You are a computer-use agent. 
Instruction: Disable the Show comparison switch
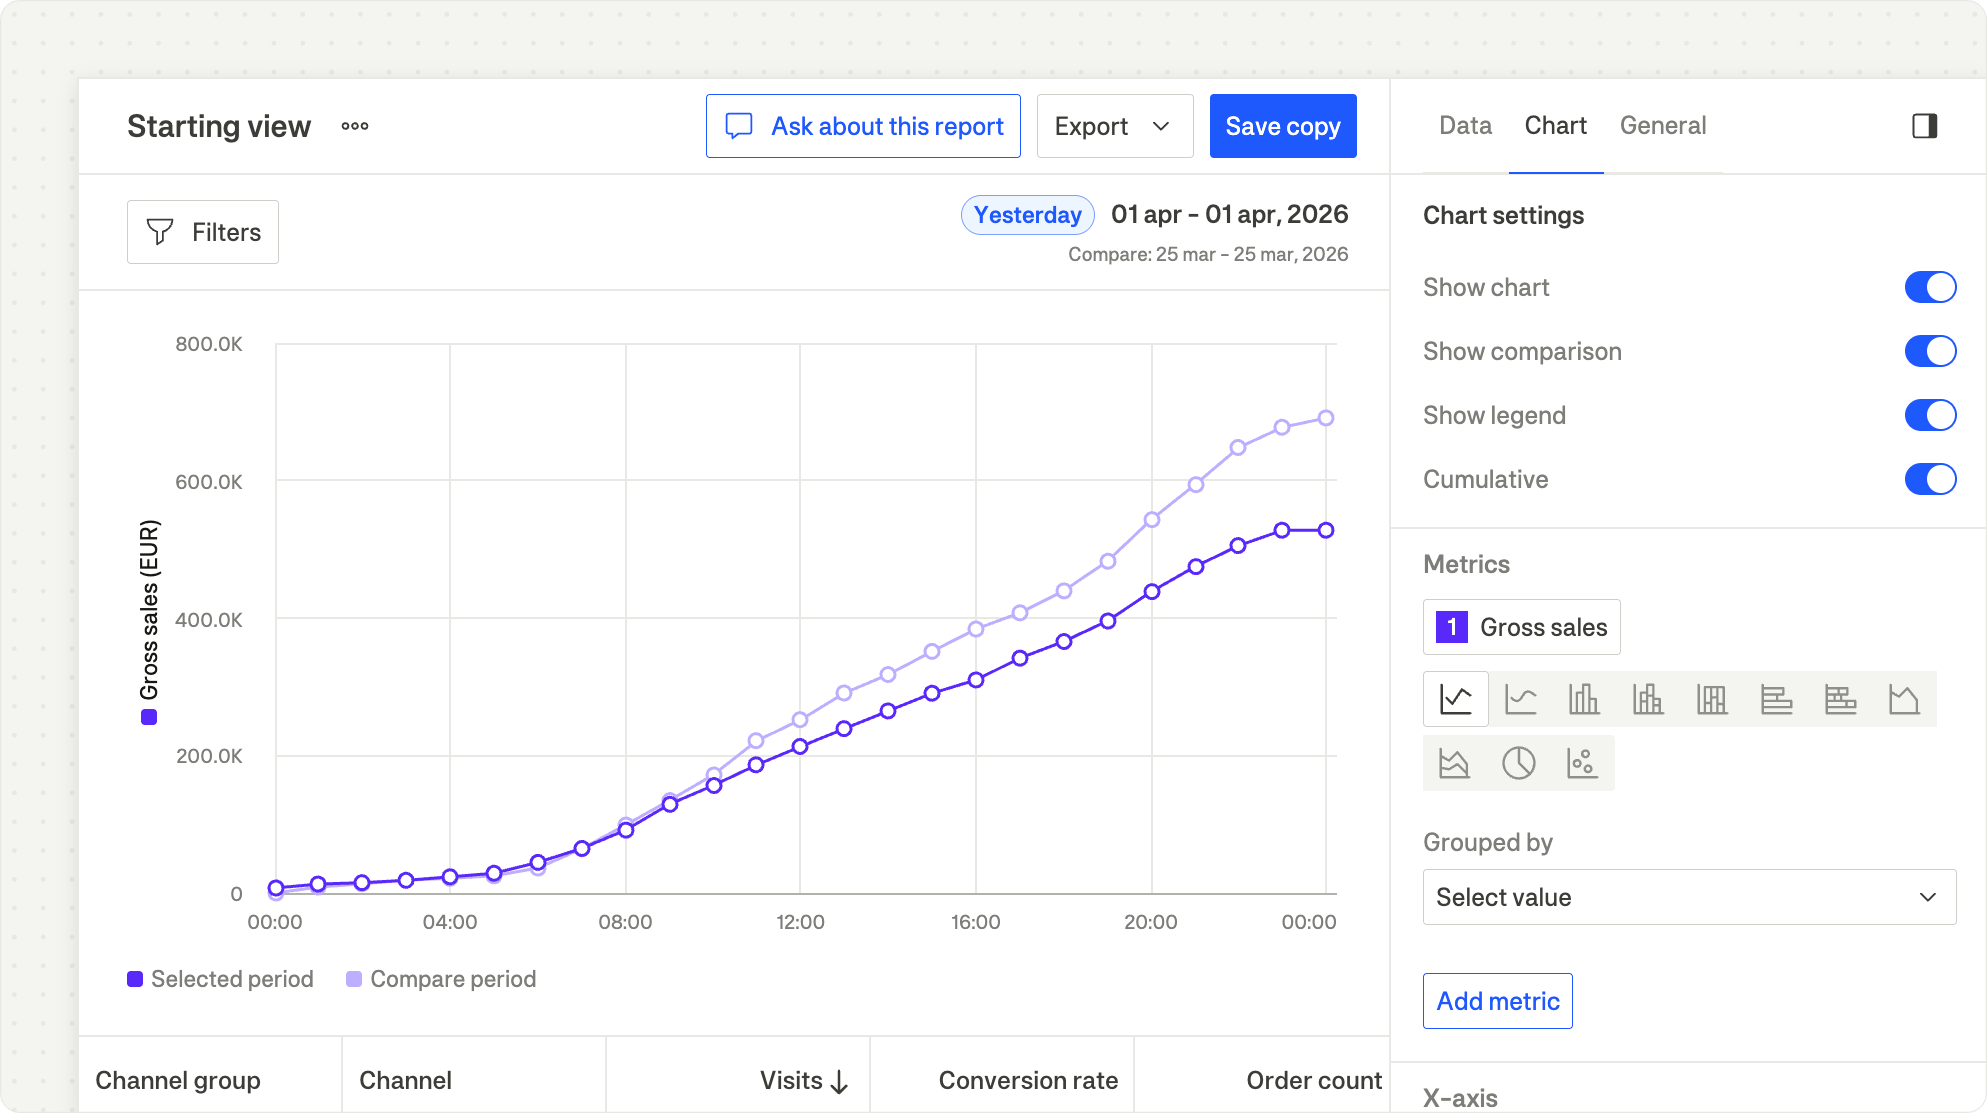[1929, 351]
